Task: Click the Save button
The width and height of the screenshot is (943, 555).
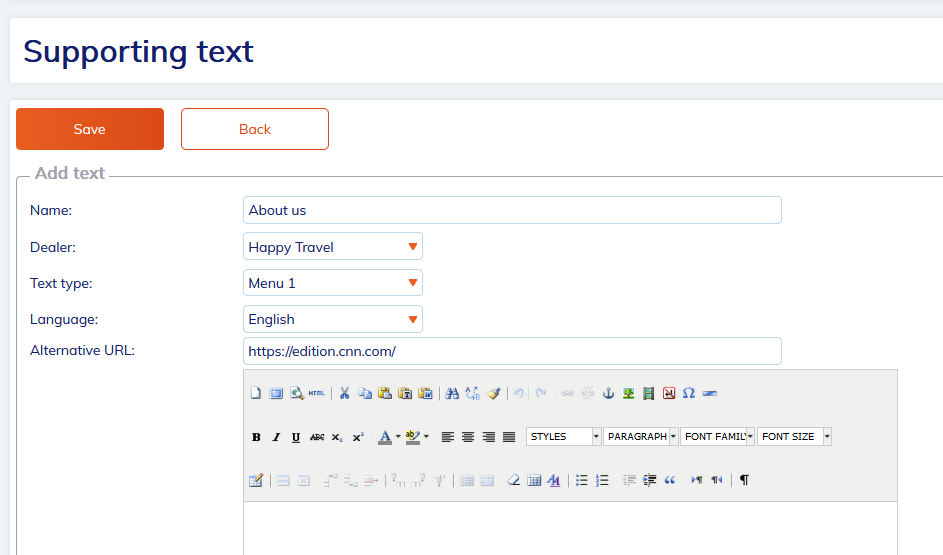Action: (90, 129)
